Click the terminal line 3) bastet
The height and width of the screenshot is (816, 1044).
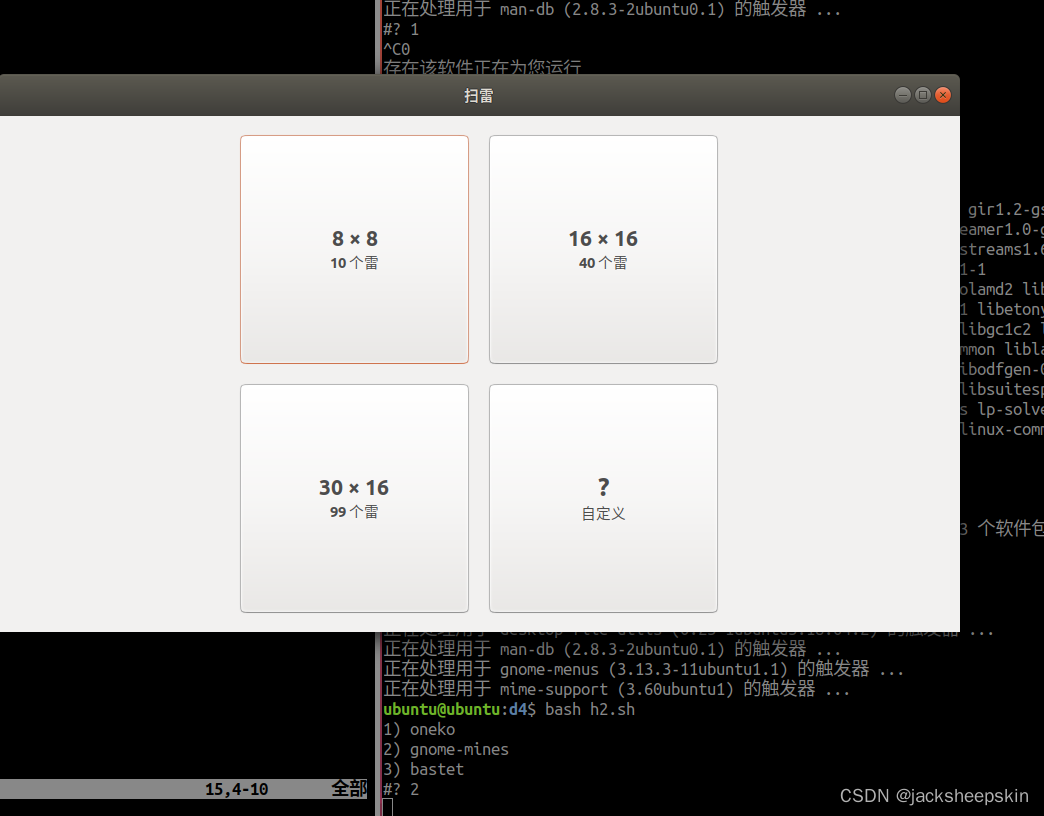[x=423, y=768]
